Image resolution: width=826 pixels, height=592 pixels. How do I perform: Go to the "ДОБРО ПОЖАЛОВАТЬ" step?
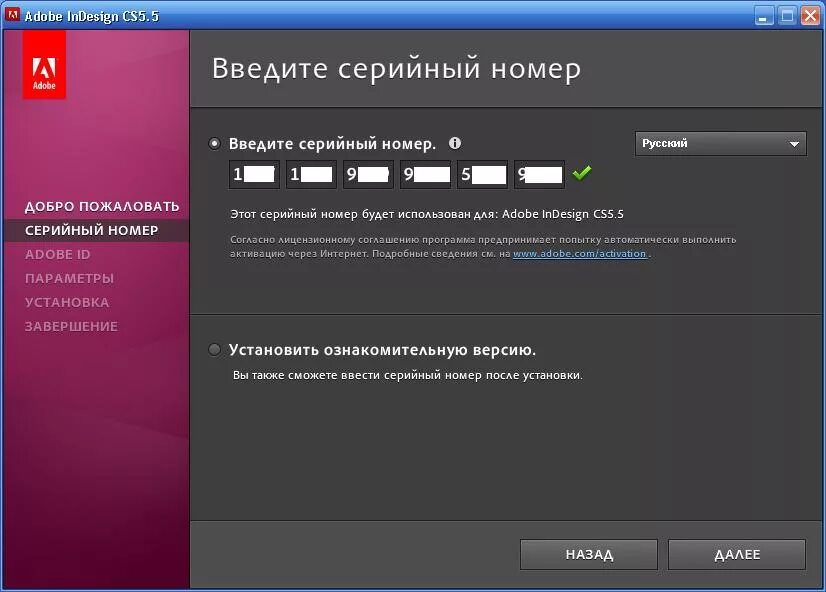[101, 205]
